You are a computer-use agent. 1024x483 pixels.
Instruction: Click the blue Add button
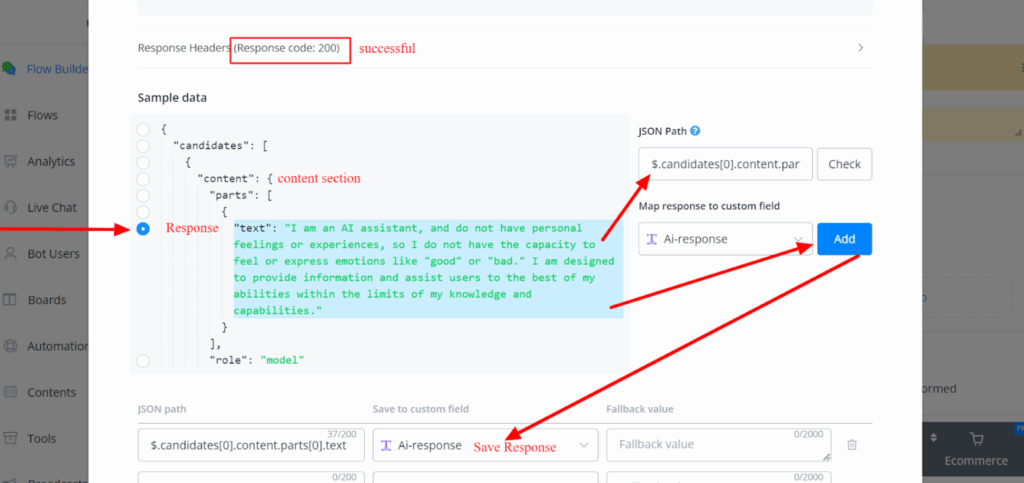tap(844, 239)
